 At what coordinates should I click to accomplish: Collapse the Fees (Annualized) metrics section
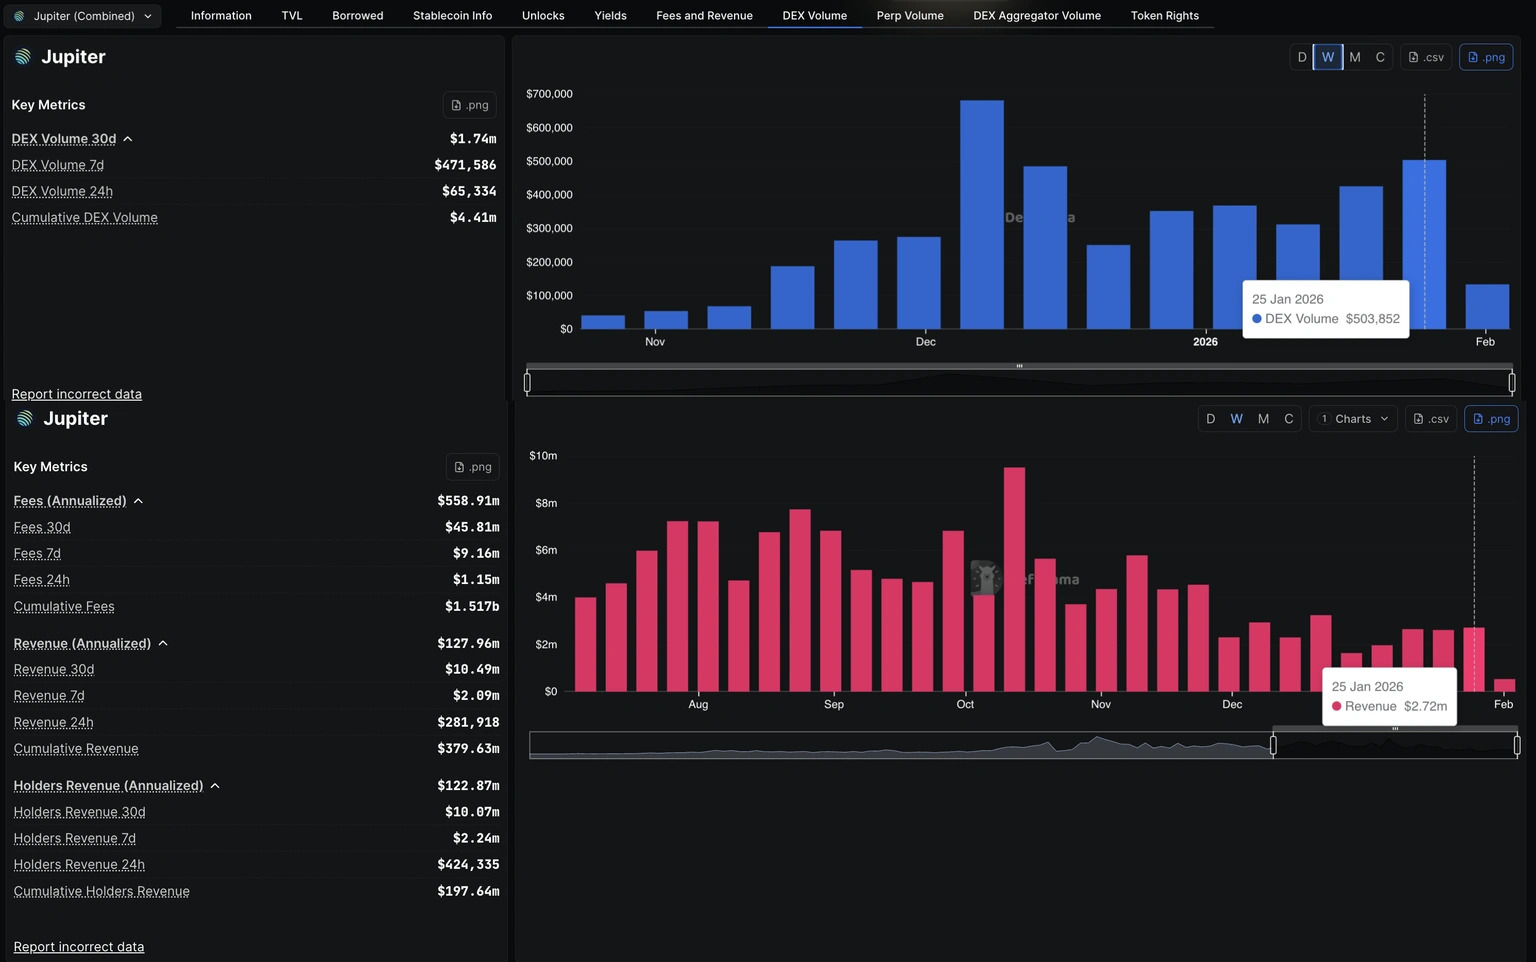coord(137,500)
